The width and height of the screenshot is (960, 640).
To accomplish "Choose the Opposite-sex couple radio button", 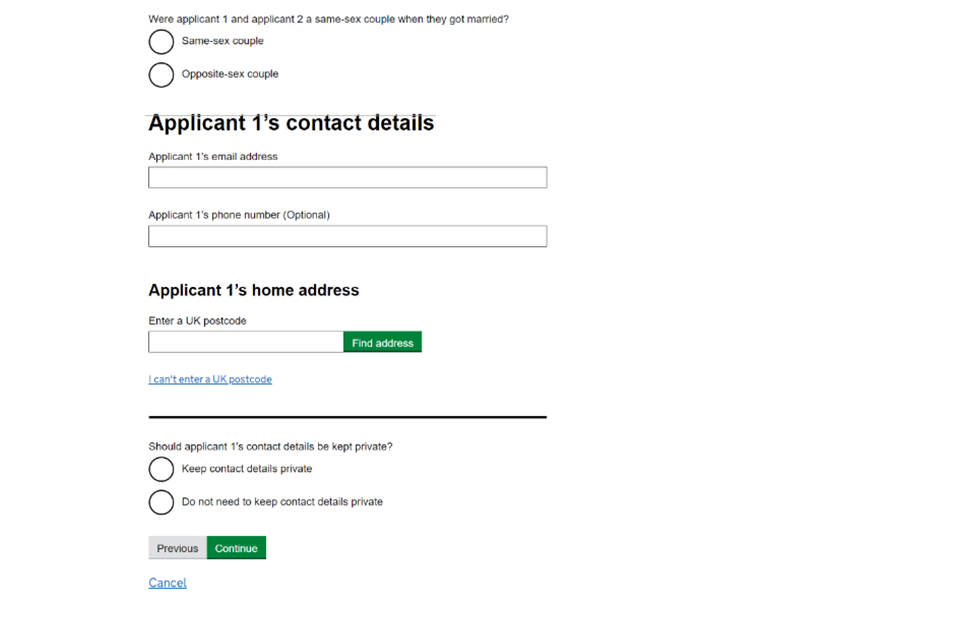I will pos(161,75).
